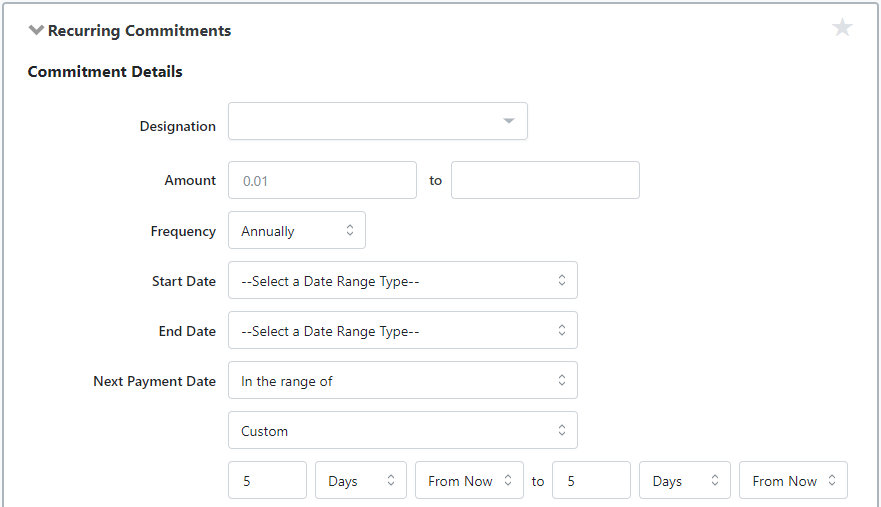Open the second From Now dropdown

[793, 481]
